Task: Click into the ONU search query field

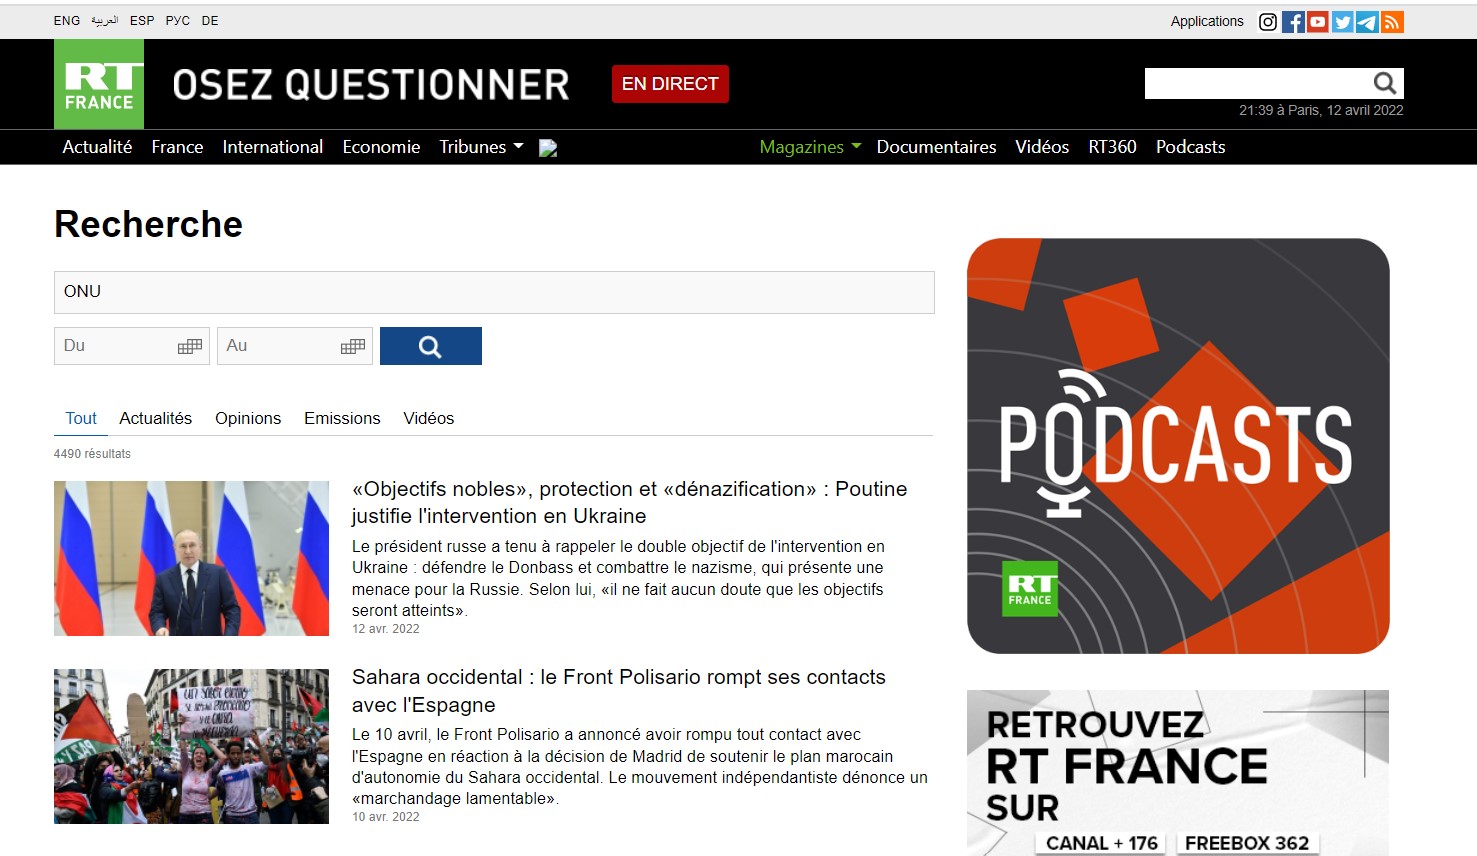Action: 494,292
